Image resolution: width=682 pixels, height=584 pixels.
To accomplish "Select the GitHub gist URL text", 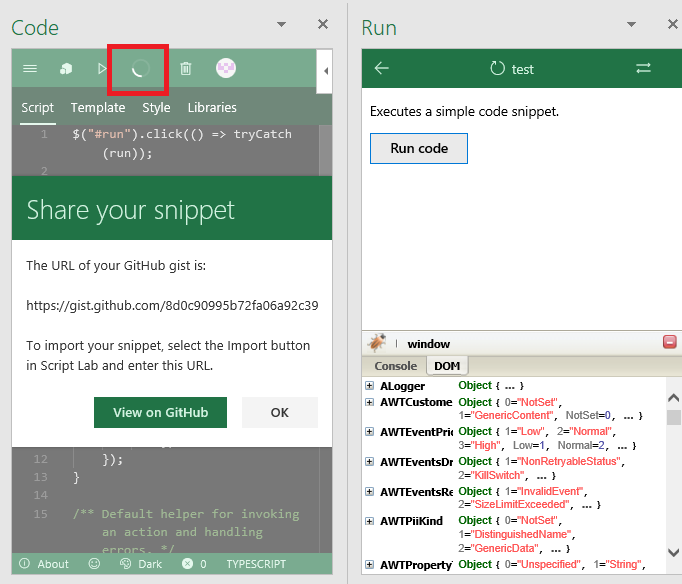I will tap(172, 306).
